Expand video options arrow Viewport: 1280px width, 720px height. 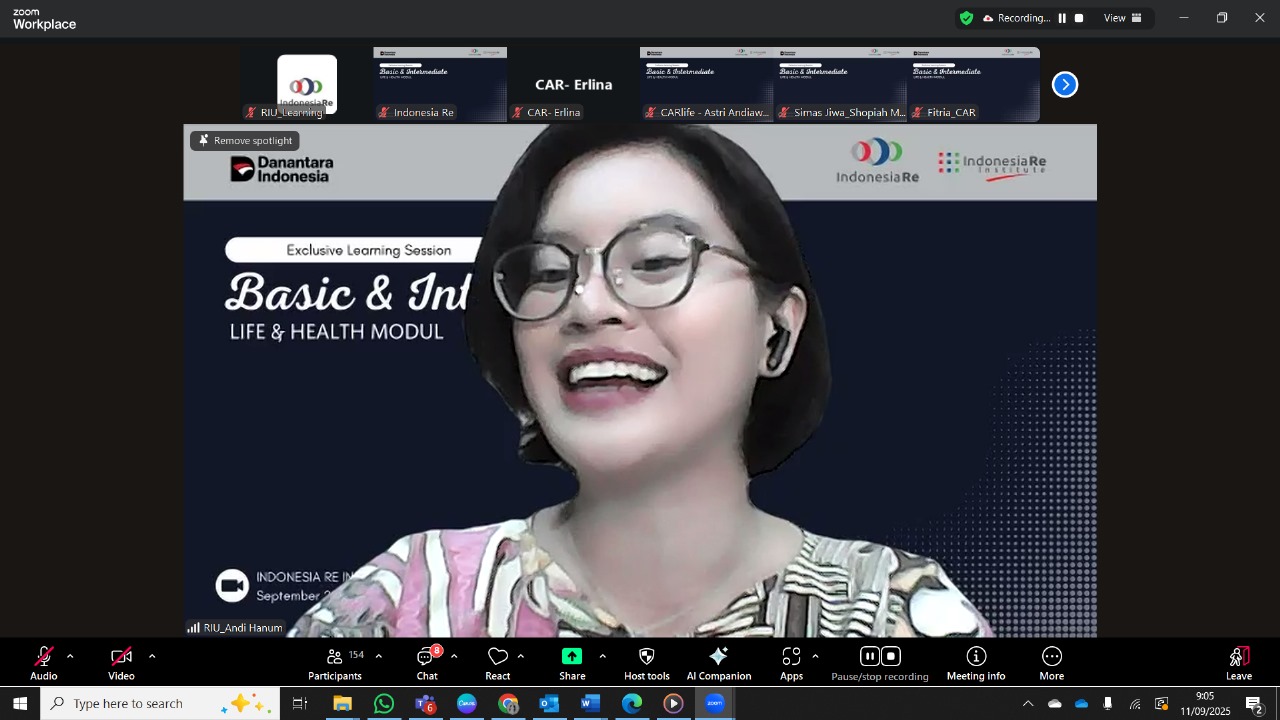pos(152,656)
